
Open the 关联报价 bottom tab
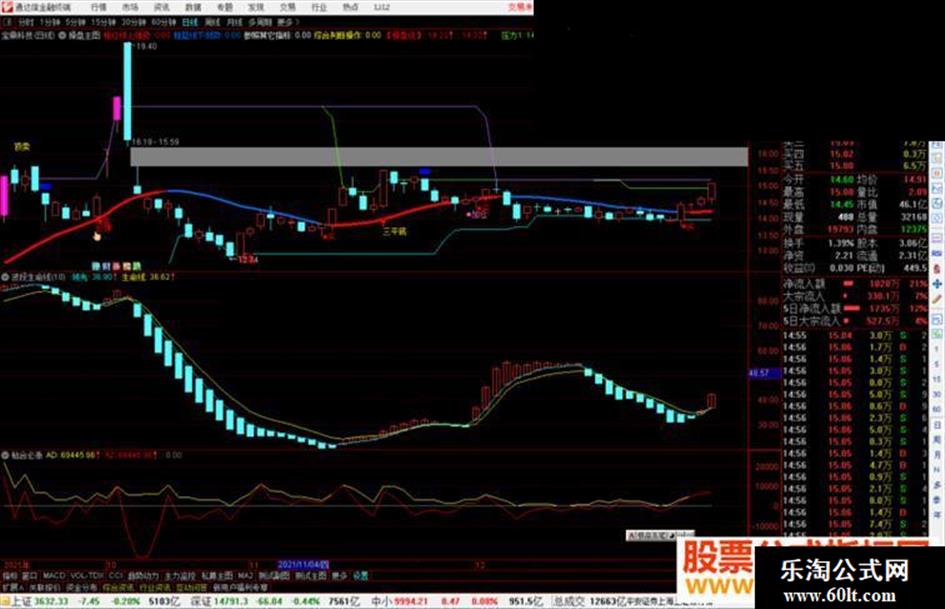tap(45, 587)
